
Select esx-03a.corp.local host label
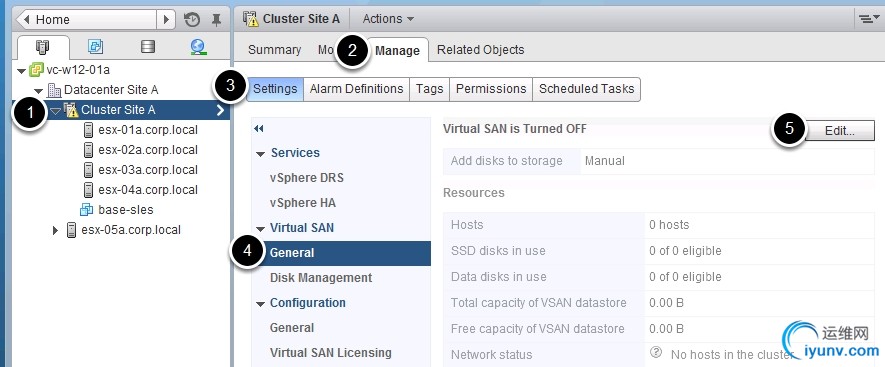(148, 169)
